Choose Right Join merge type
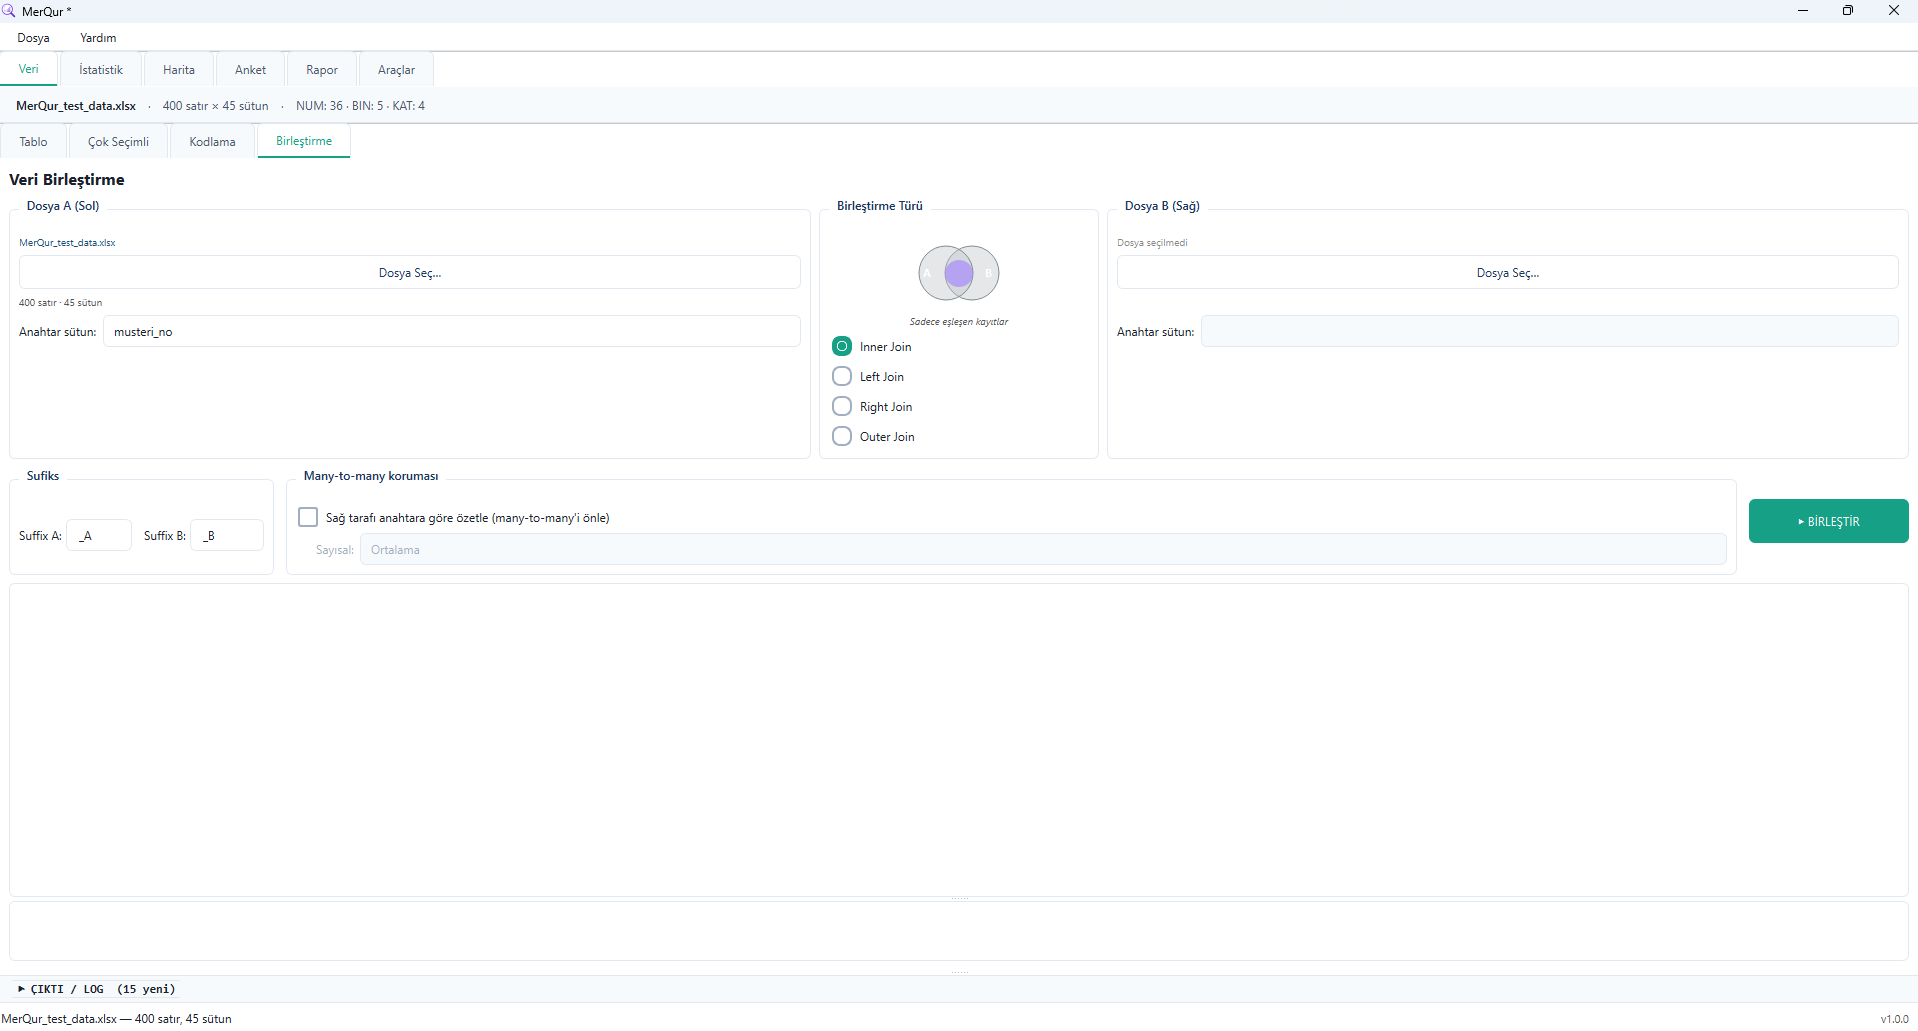Image resolution: width=1918 pixels, height=1031 pixels. (842, 407)
